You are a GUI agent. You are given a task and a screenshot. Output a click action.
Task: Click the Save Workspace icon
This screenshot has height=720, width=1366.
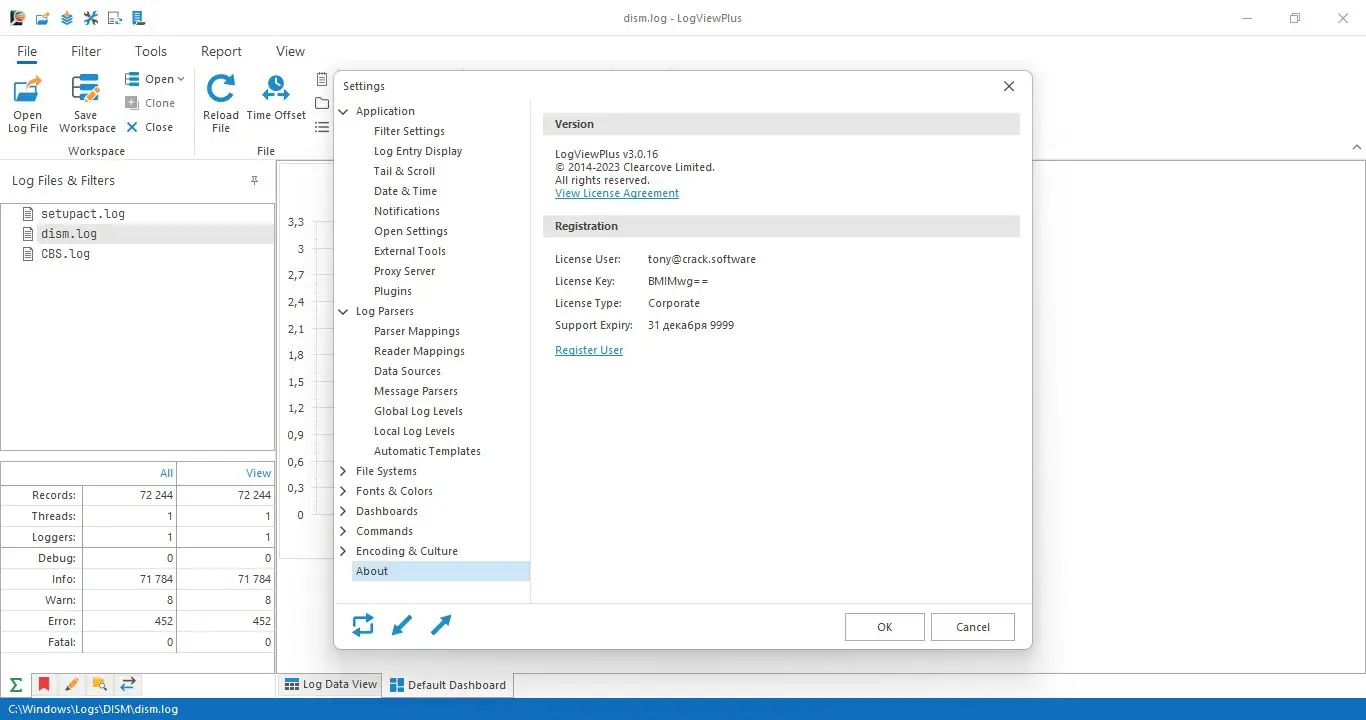click(87, 90)
